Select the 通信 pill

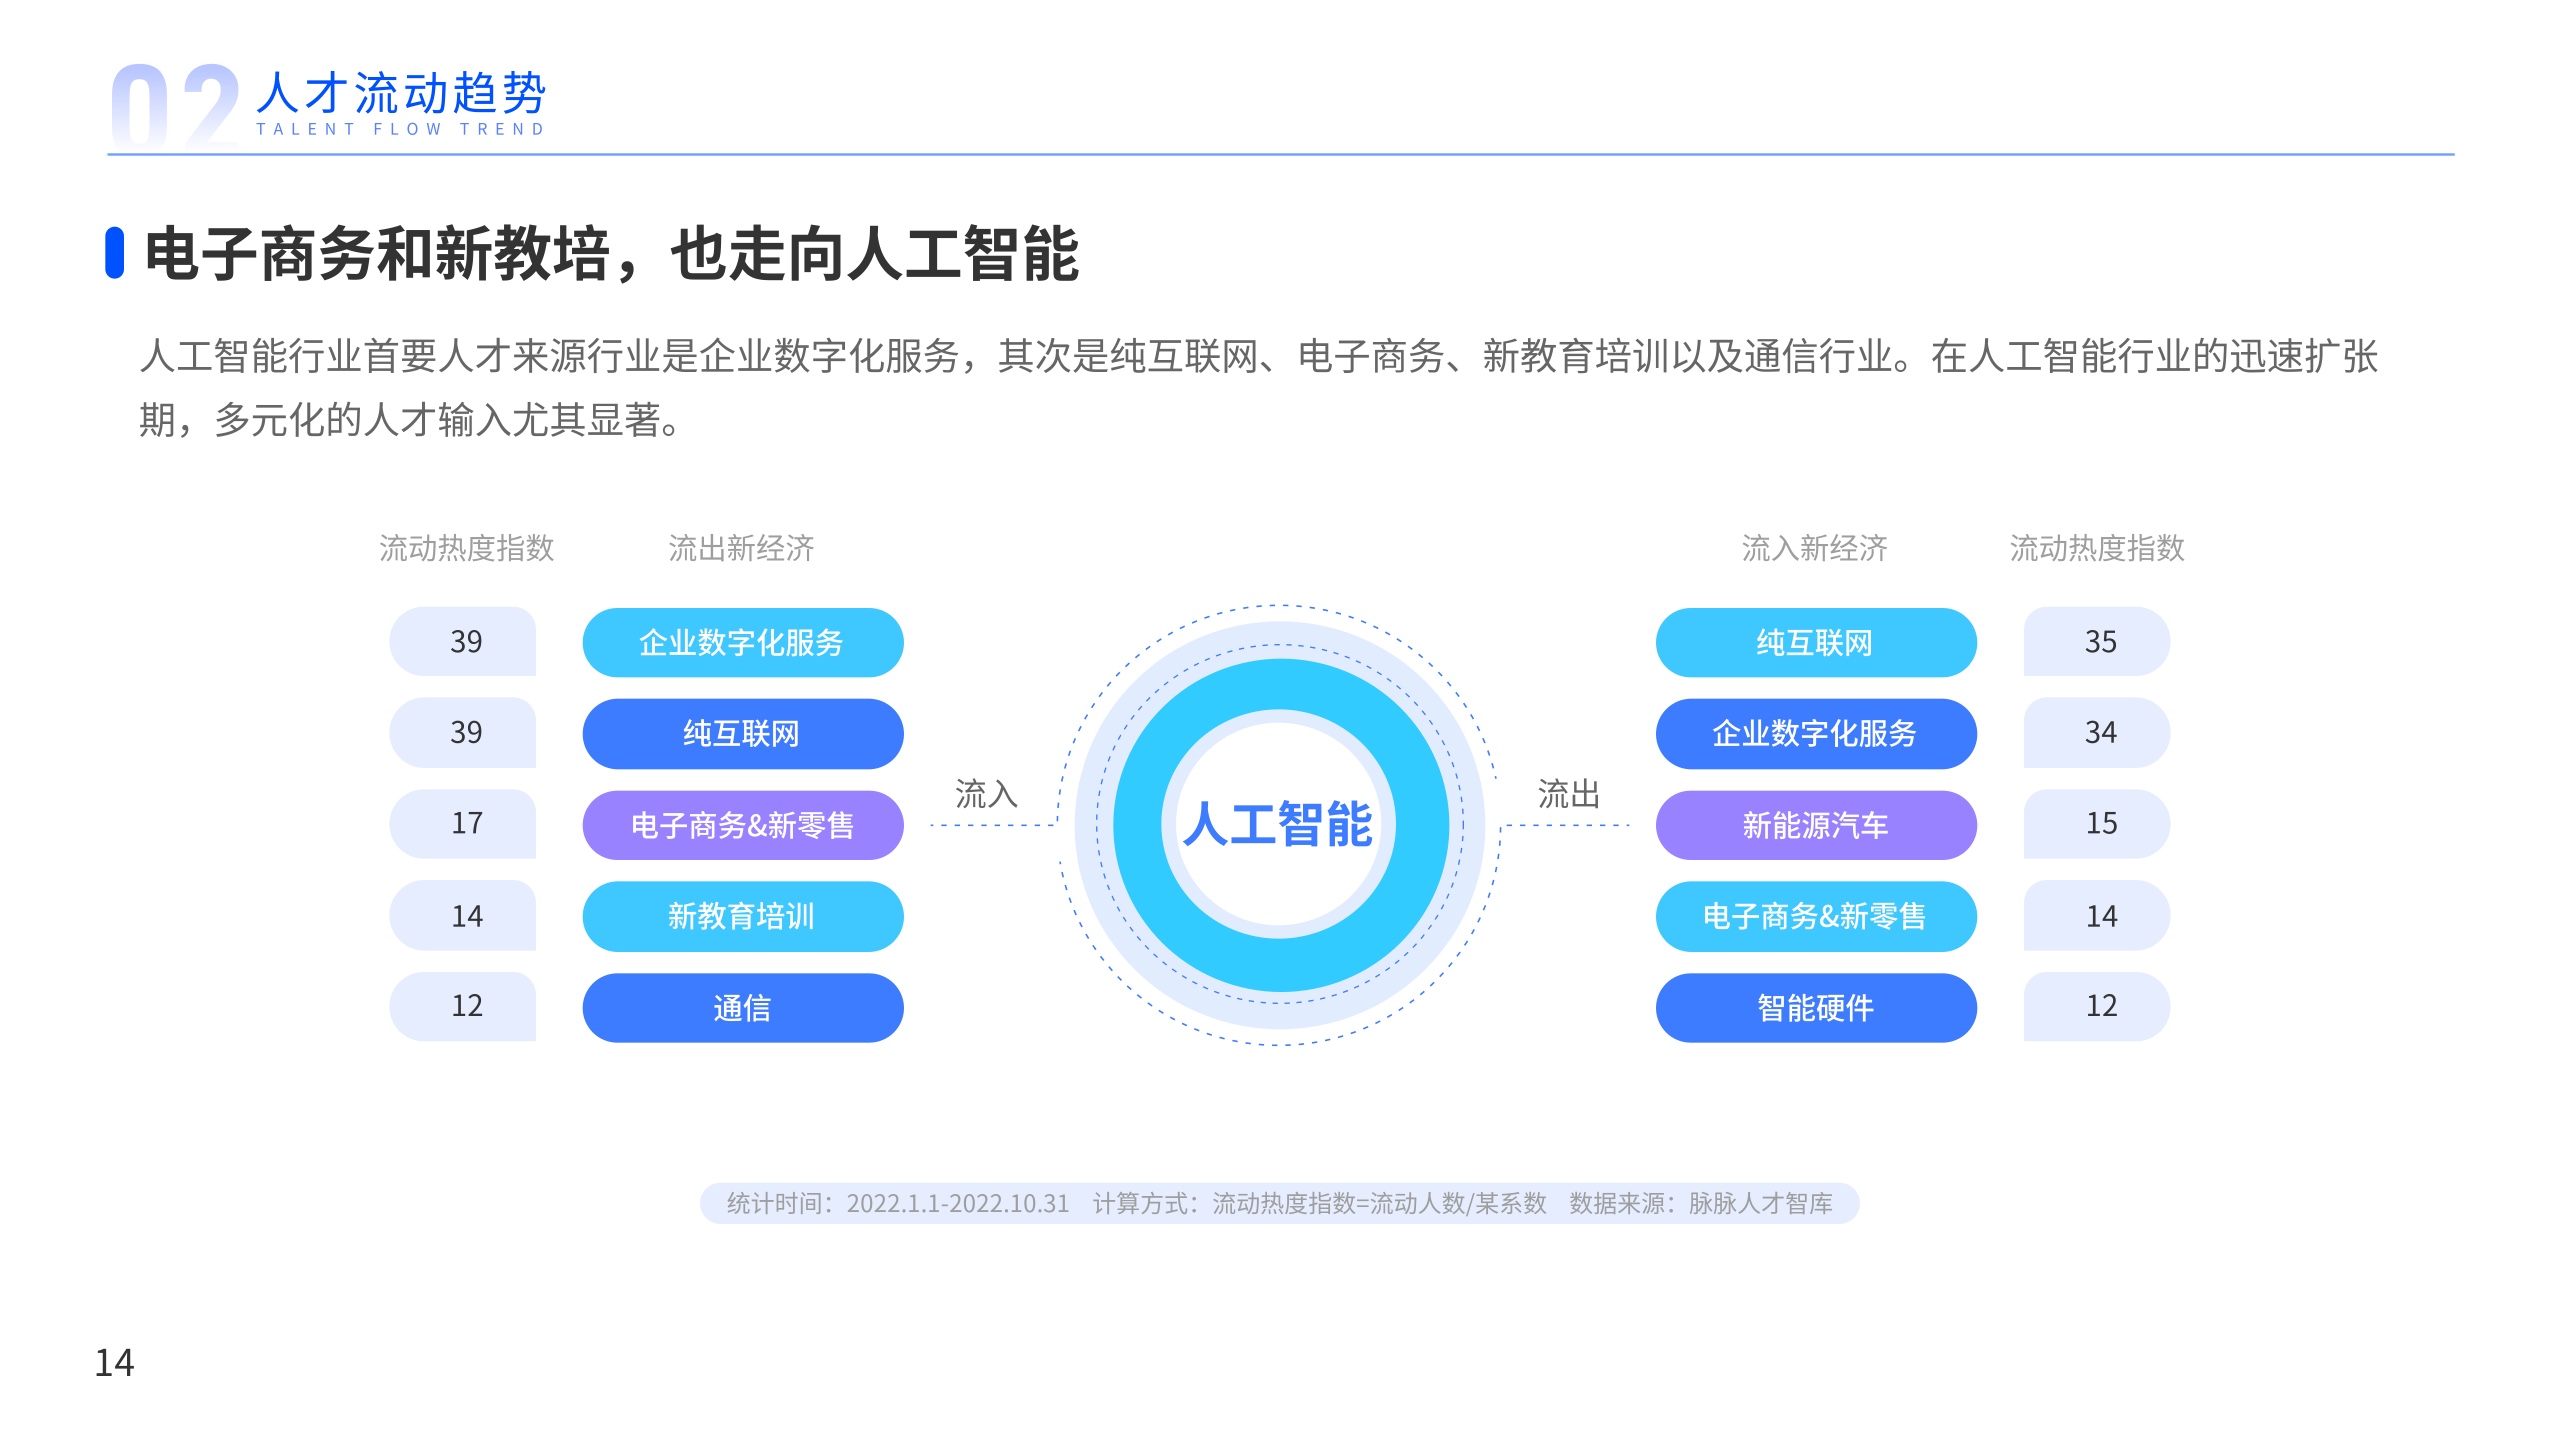(x=743, y=1007)
